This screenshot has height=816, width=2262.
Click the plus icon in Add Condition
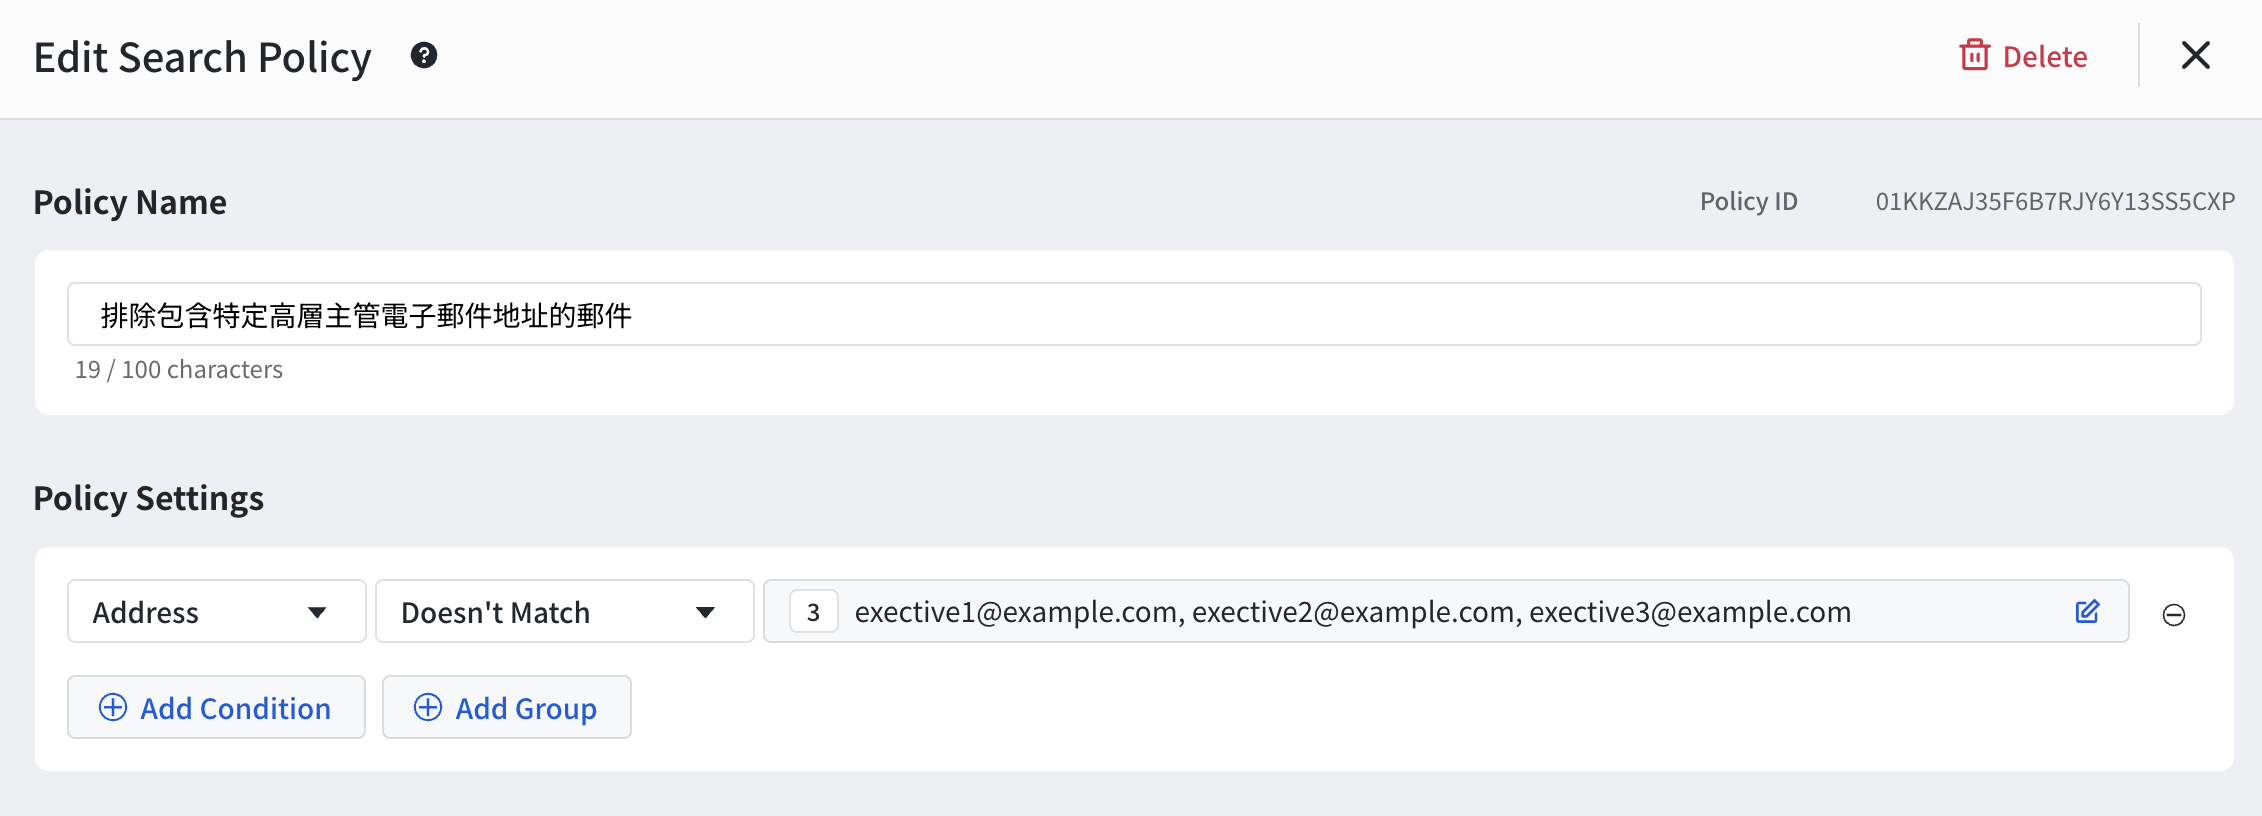pos(113,707)
